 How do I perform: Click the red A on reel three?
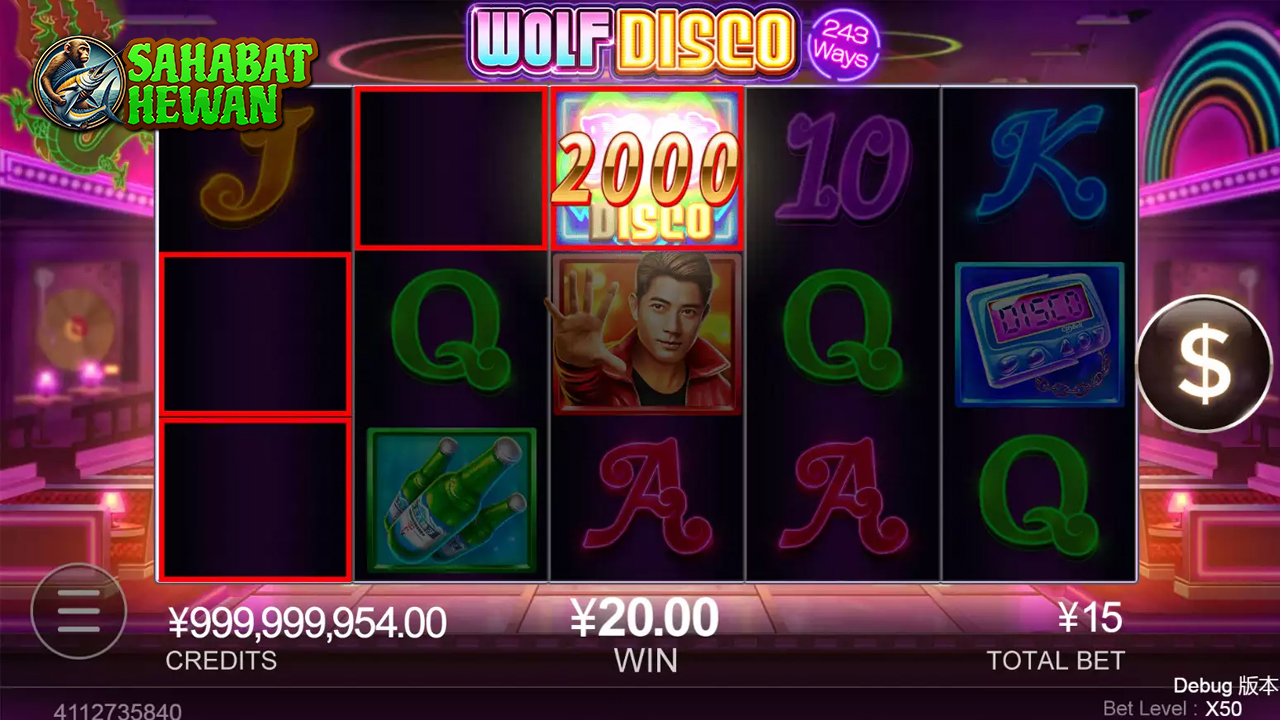coord(648,499)
